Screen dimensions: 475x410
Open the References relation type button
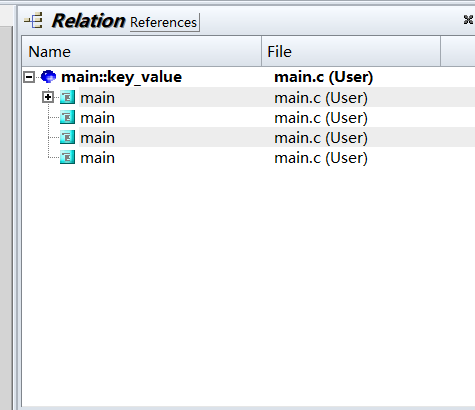pyautogui.click(x=164, y=22)
